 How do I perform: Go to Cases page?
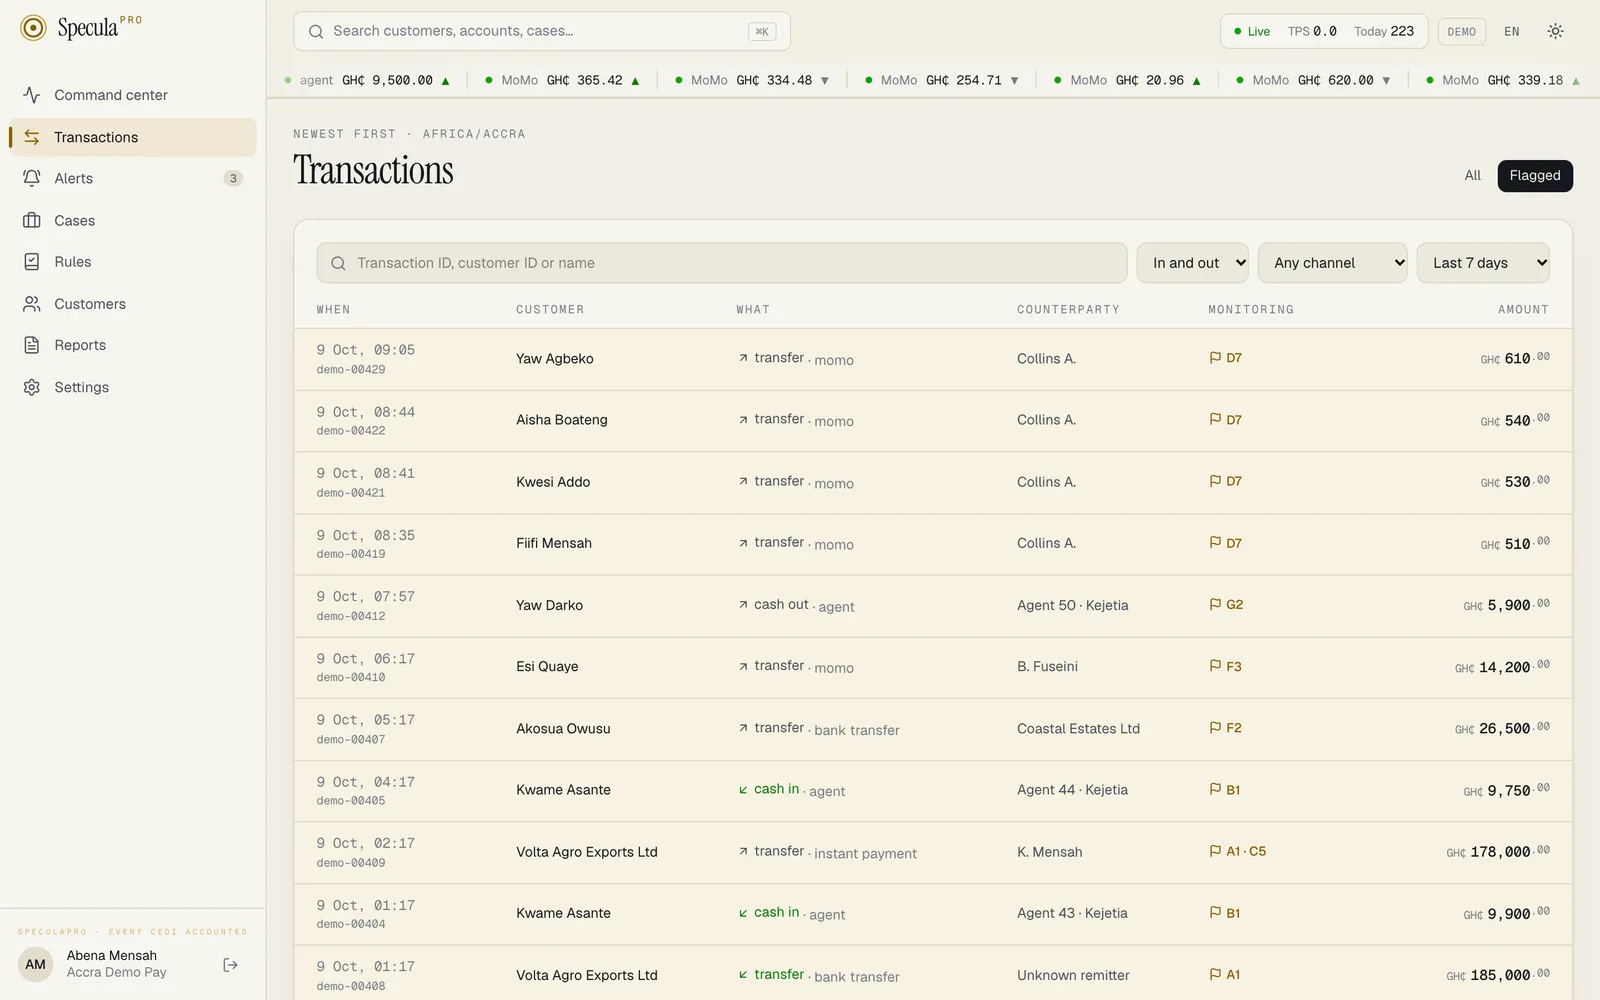[x=133, y=220]
